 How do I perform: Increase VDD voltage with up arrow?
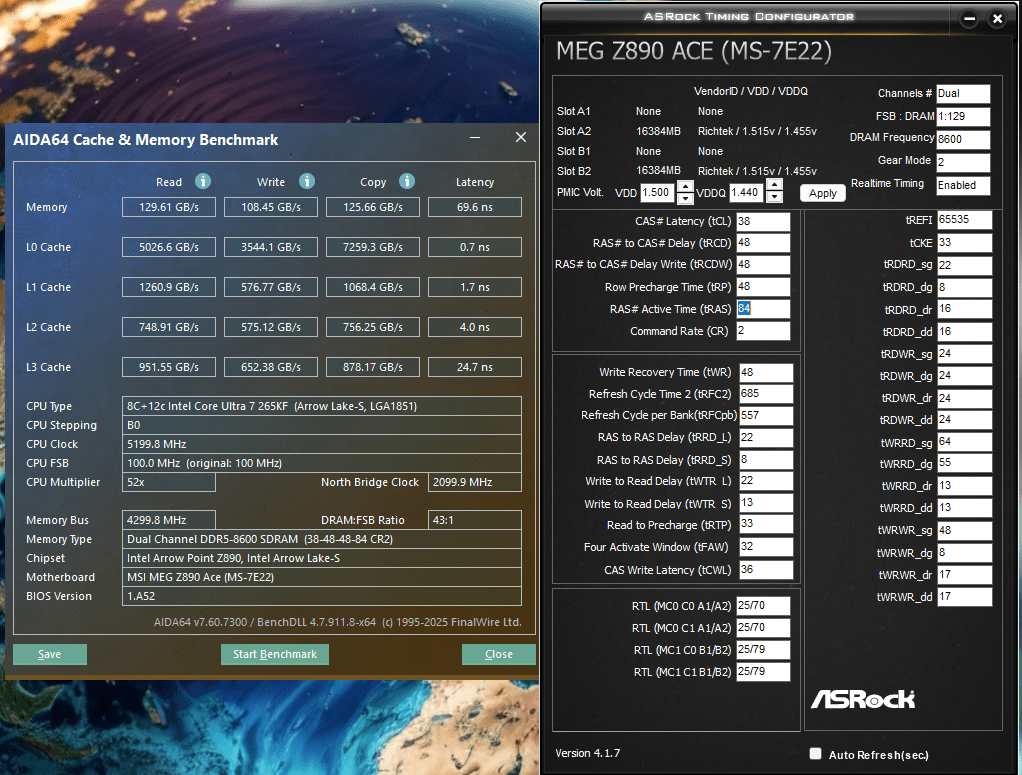pyautogui.click(x=685, y=186)
